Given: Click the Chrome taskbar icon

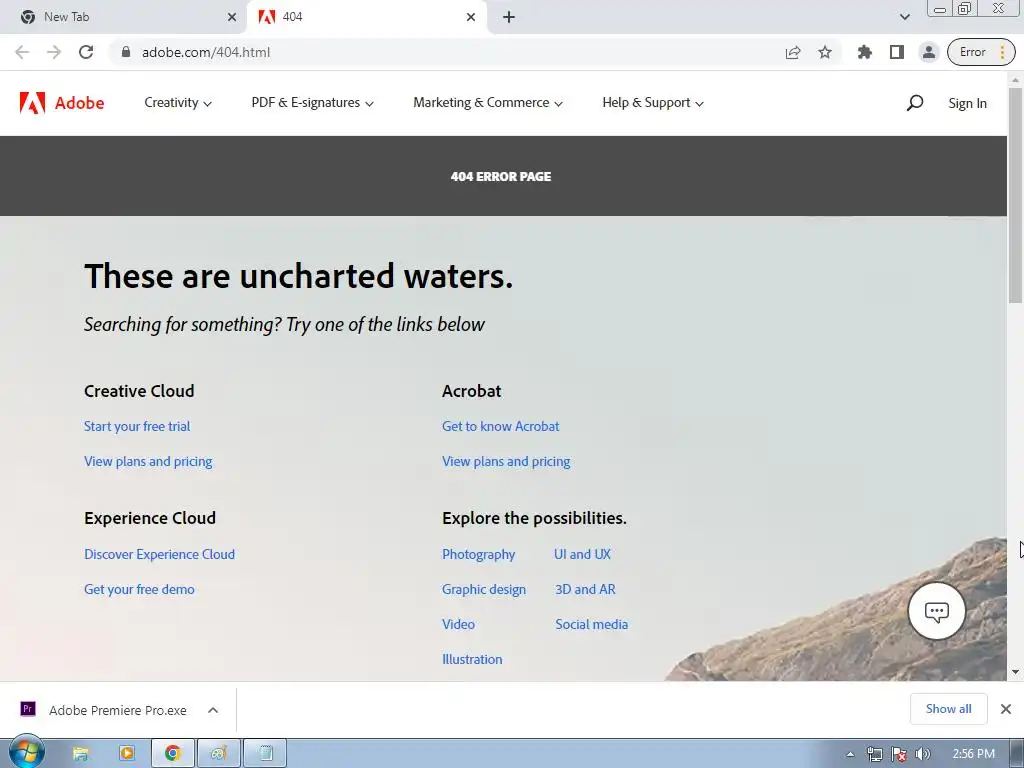Looking at the screenshot, I should coord(172,754).
